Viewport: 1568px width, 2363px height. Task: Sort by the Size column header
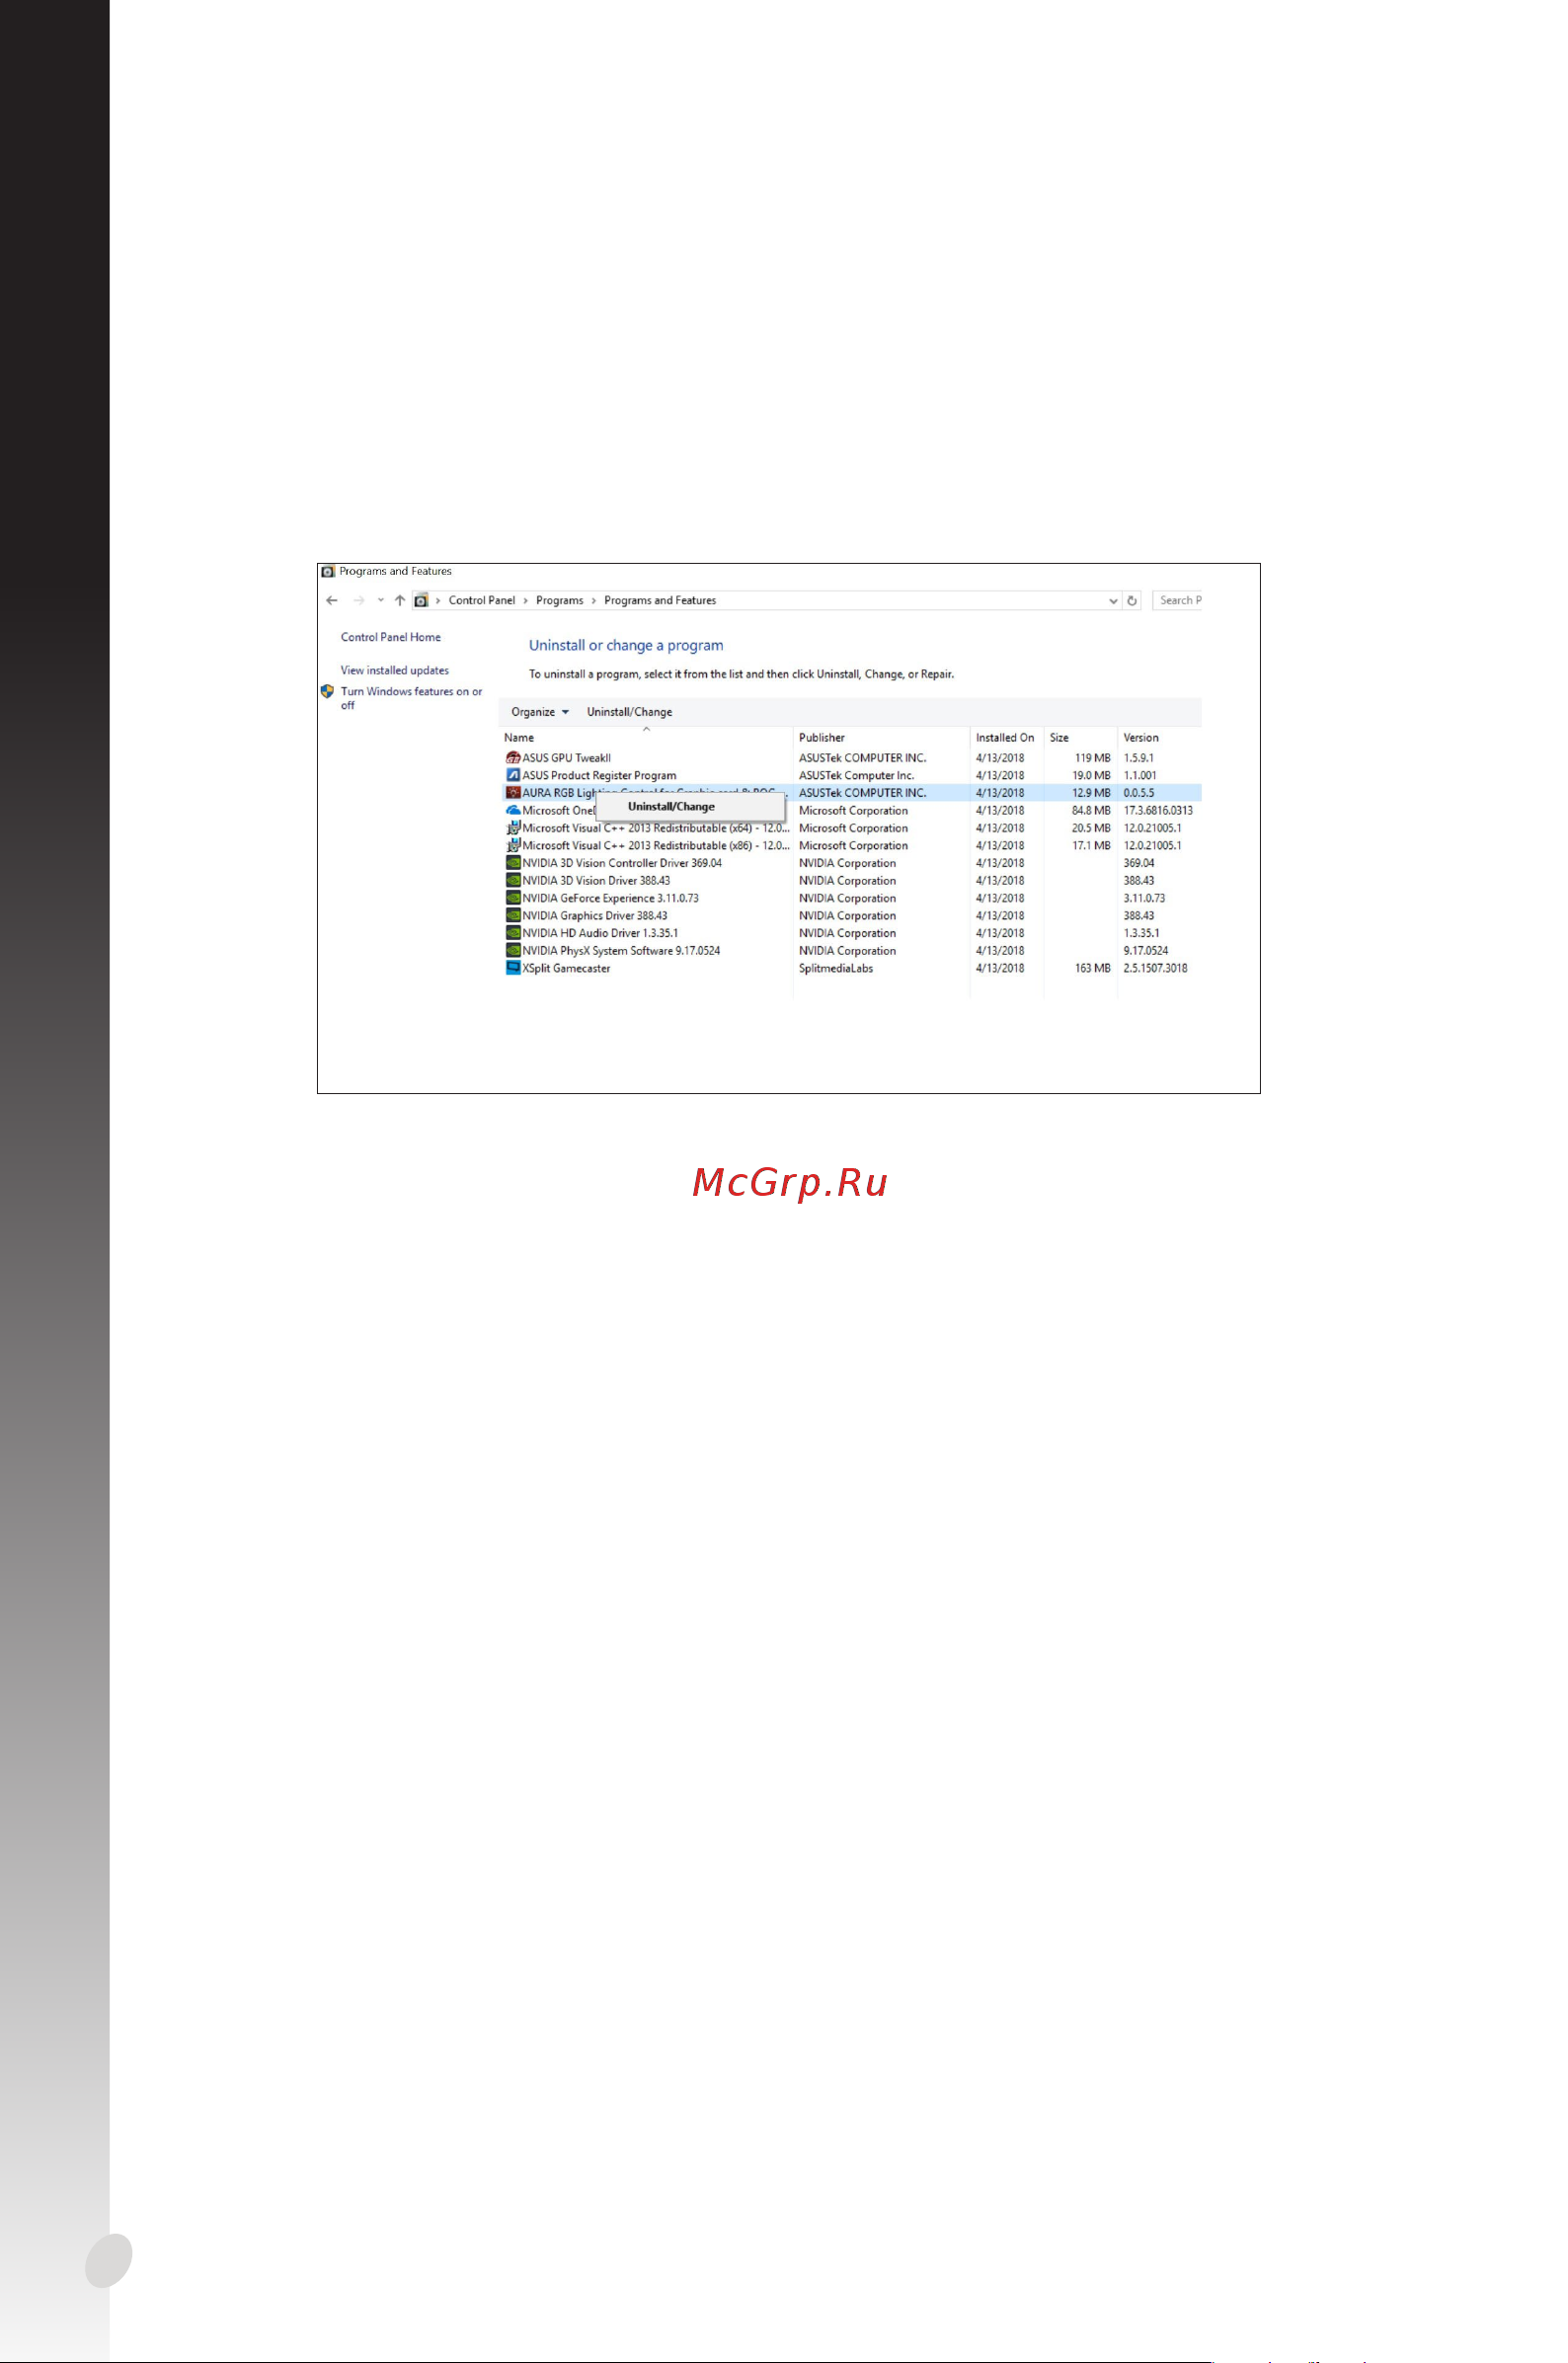1059,738
